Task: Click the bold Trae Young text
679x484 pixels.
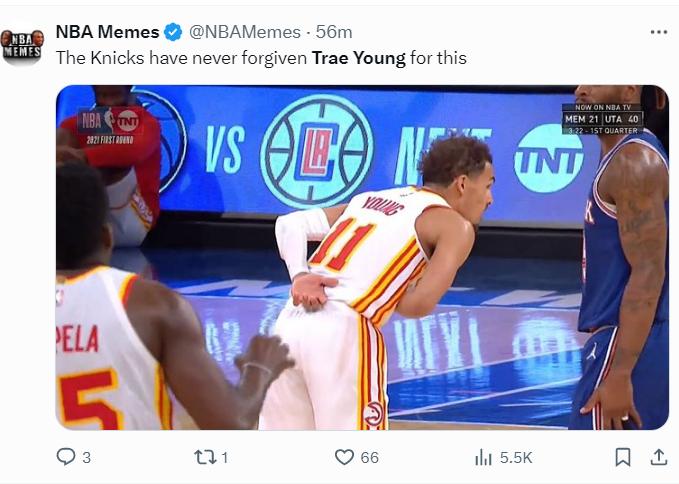Action: point(358,58)
